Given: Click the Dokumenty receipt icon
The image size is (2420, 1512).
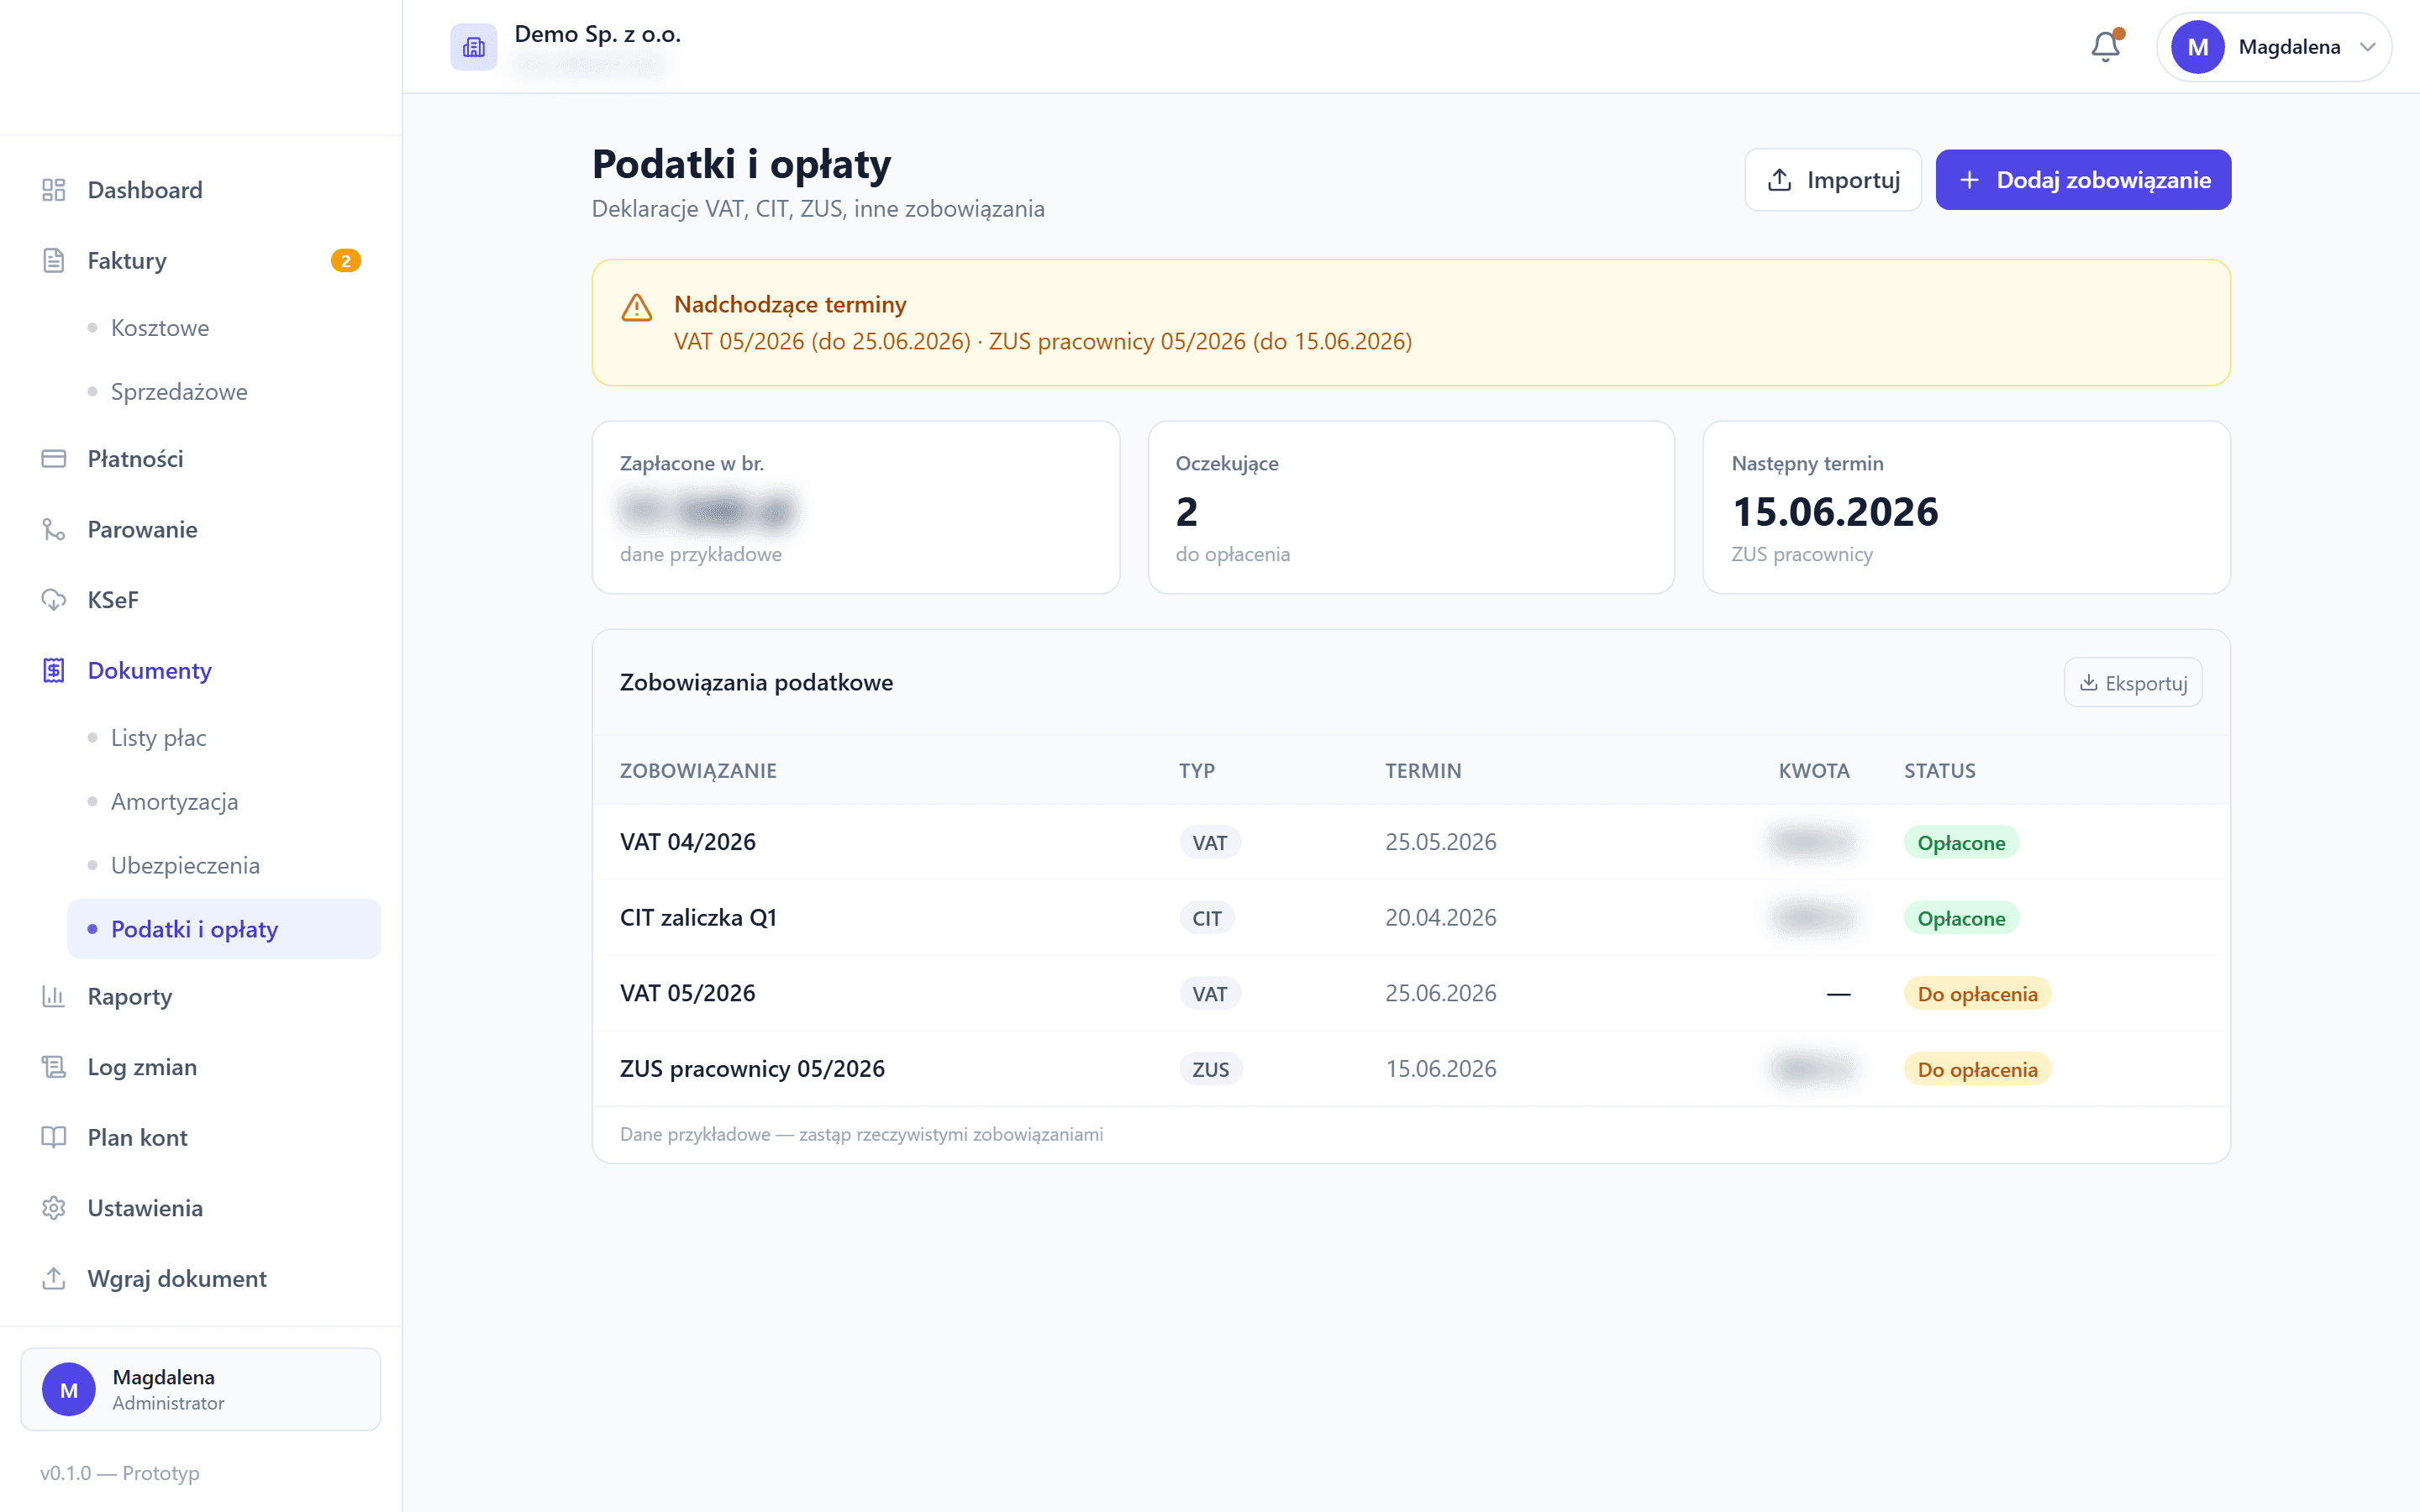Looking at the screenshot, I should [54, 671].
